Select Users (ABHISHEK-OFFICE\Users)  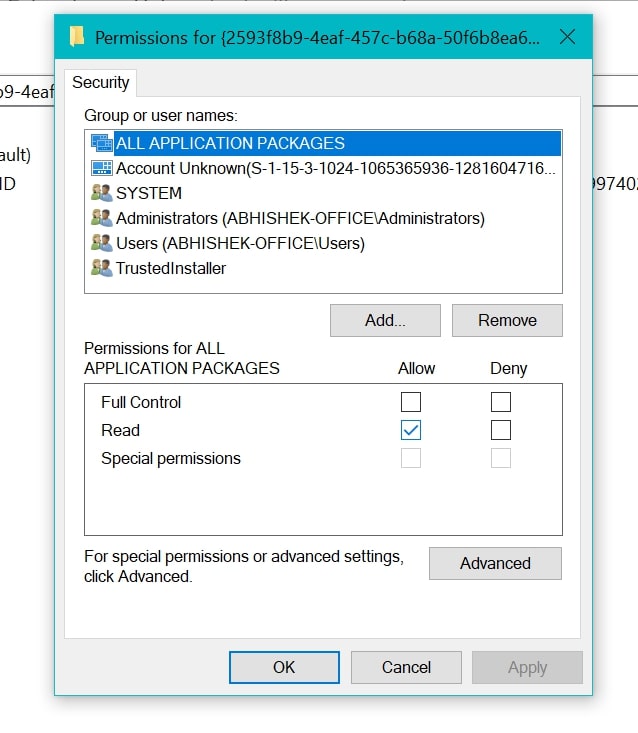tap(323, 243)
